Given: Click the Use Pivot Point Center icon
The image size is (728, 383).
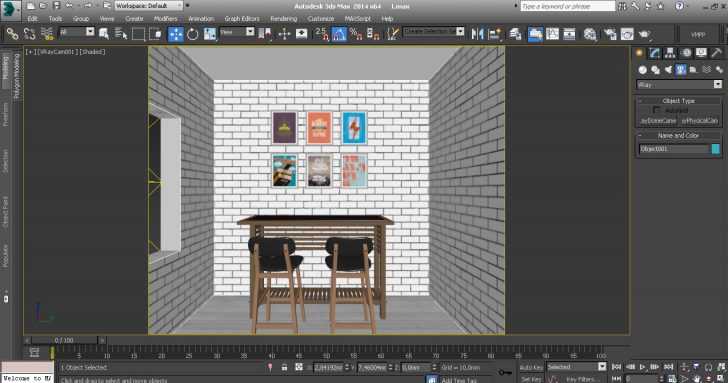Looking at the screenshot, I should tap(265, 33).
